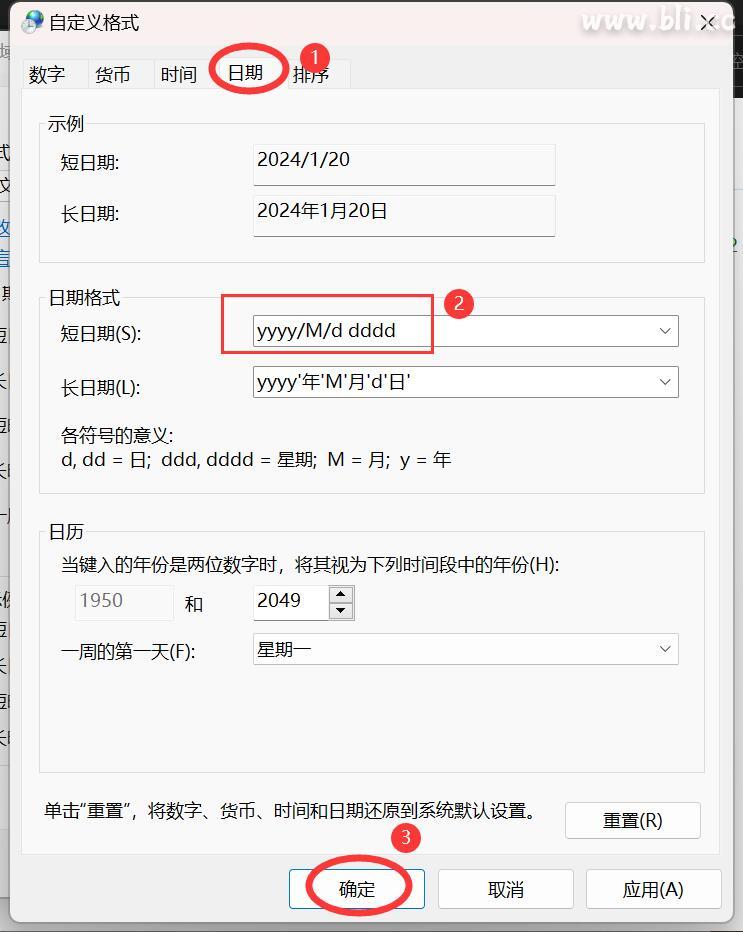Click the 长日期 example field 2024年1月20日
This screenshot has height=932, width=743.
point(404,216)
